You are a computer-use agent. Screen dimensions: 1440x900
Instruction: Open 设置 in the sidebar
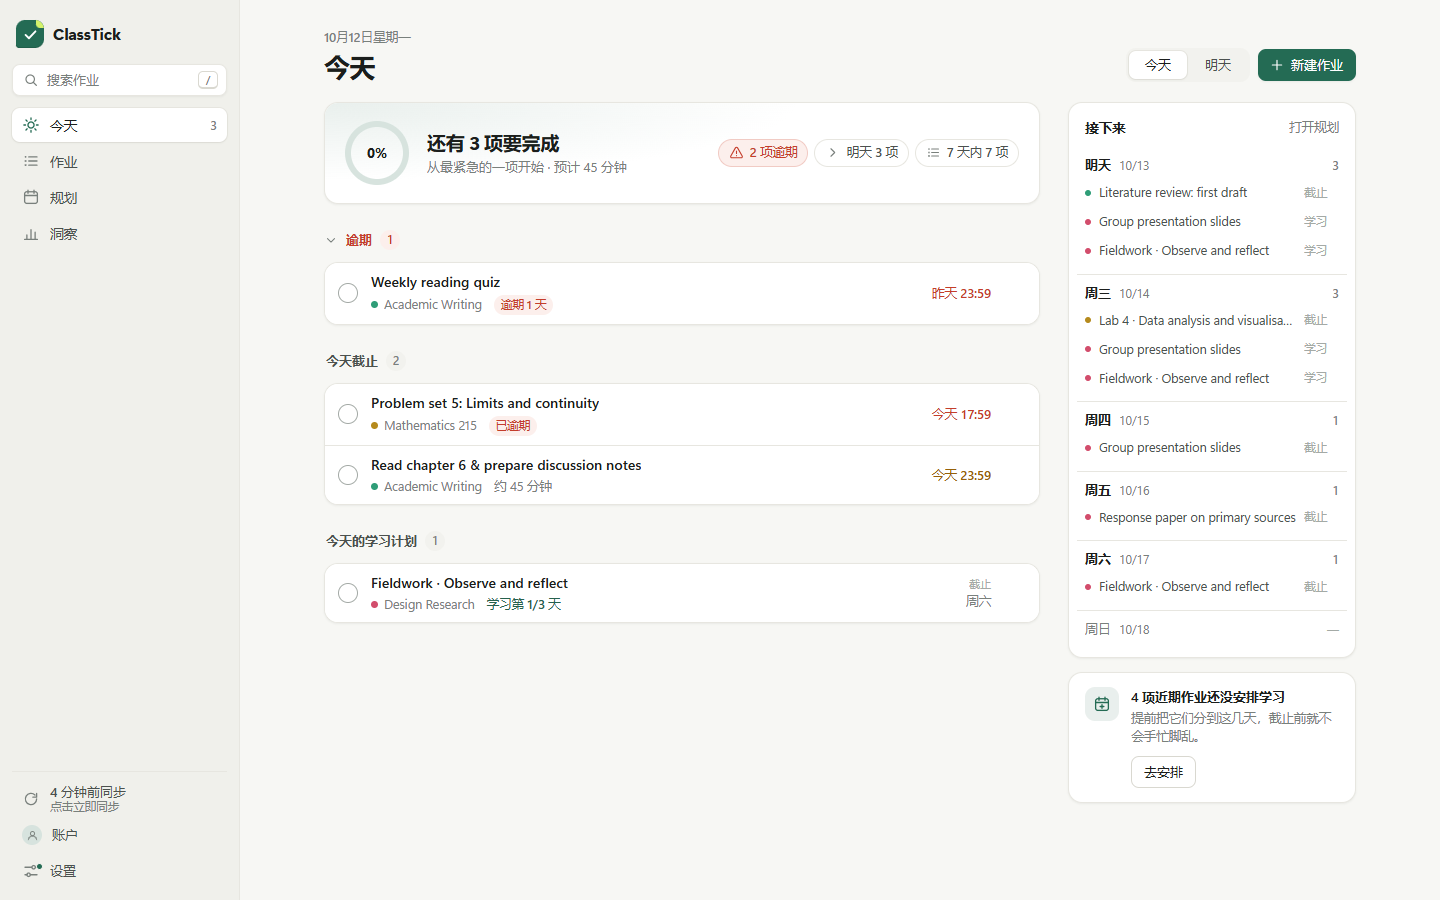120,871
